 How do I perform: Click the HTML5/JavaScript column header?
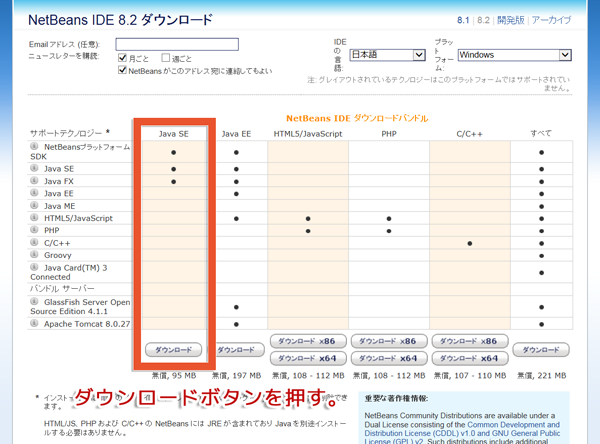[x=308, y=134]
